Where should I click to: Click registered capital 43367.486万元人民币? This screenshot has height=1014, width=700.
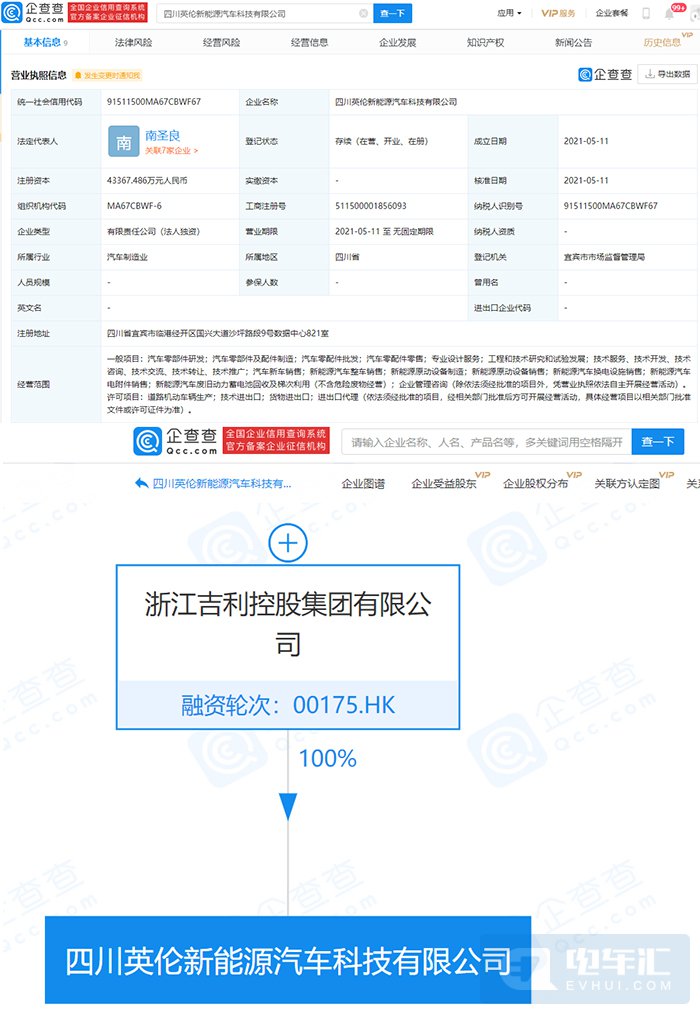click(x=147, y=180)
